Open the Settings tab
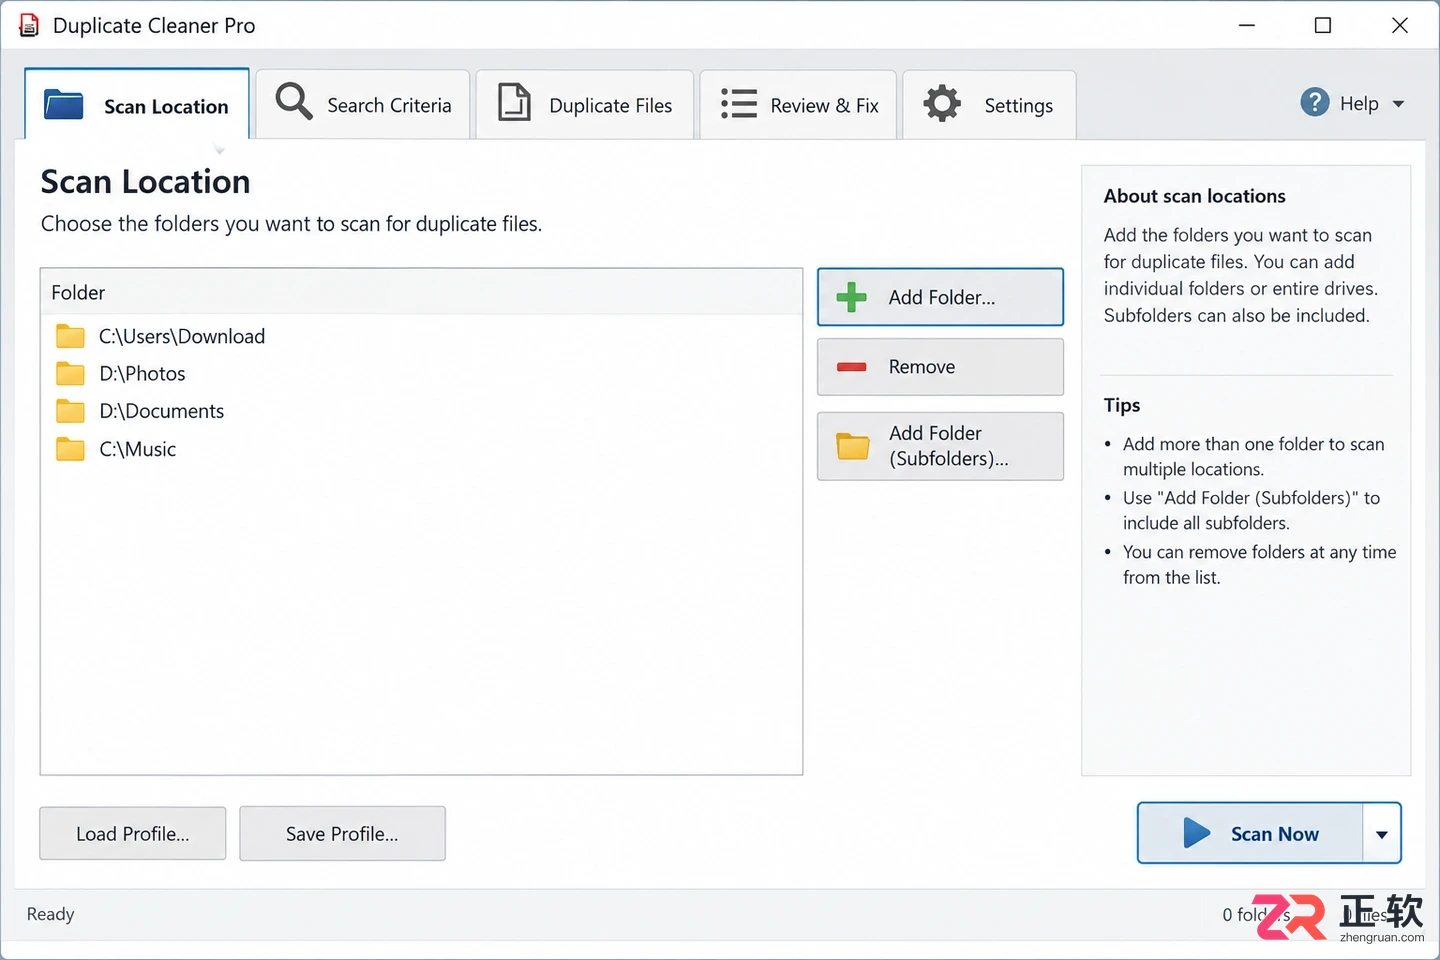1440x960 pixels. click(x=989, y=104)
